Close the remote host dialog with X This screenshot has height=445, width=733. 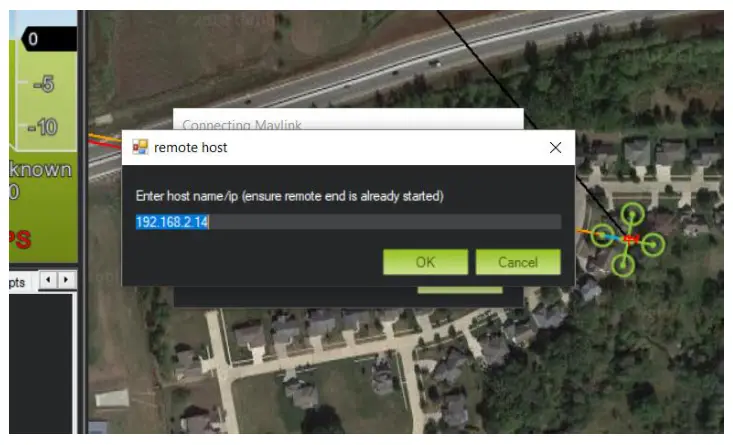click(555, 148)
